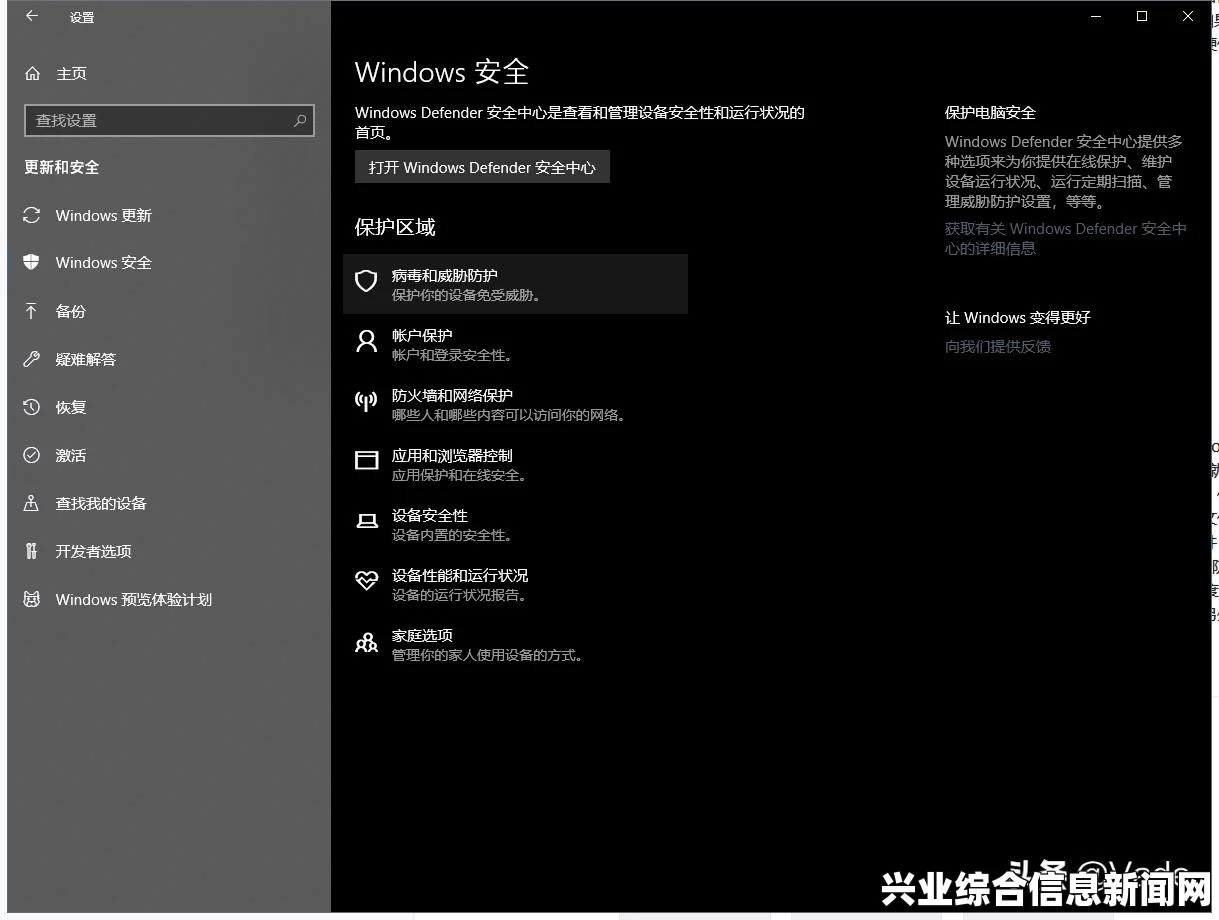Click the 疑难解答 wrench icon
1219x920 pixels.
click(x=32, y=359)
